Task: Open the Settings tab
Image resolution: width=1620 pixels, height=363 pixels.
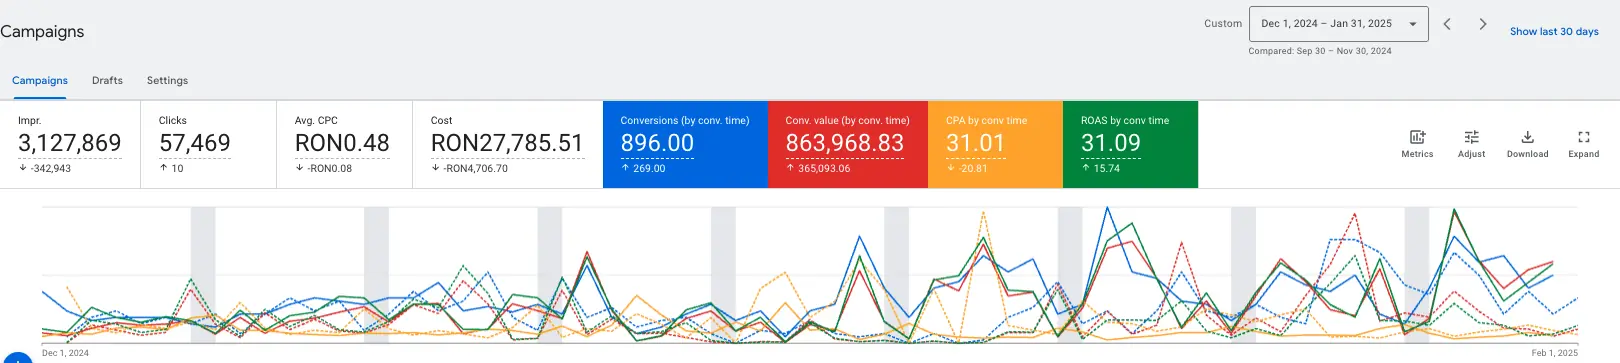Action: tap(167, 80)
